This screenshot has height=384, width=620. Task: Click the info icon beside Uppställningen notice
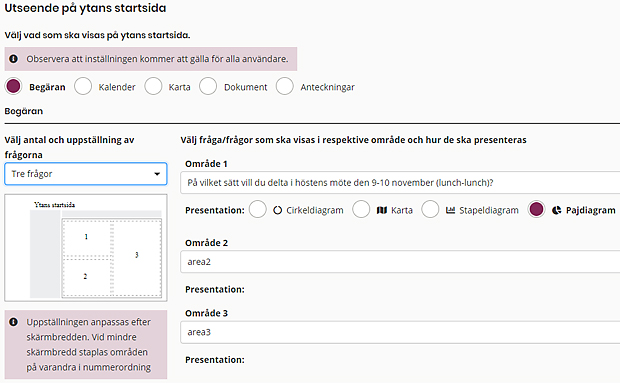(13, 322)
